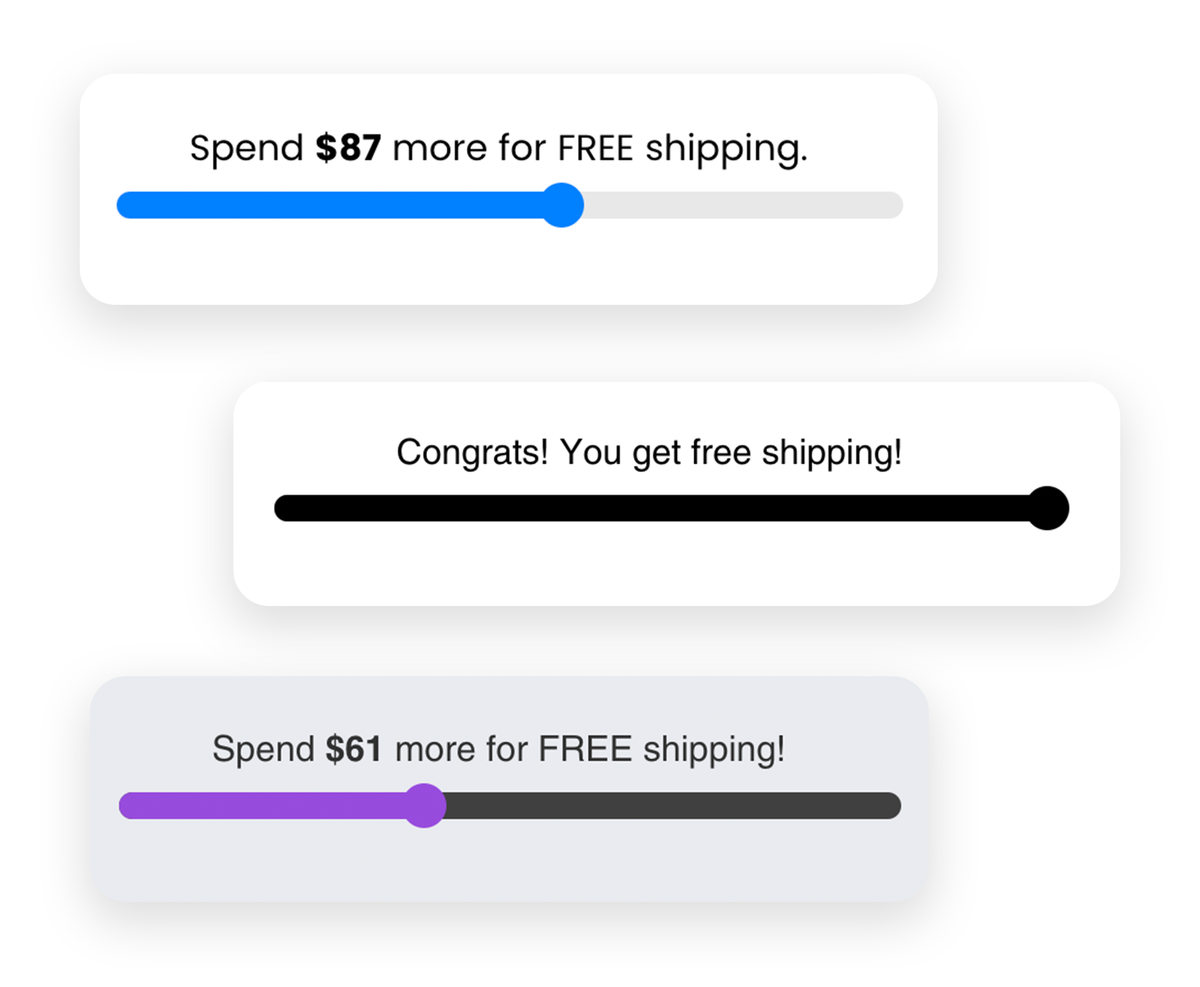
Task: Click the "Congrats! You get free shipping!" message
Action: click(649, 453)
